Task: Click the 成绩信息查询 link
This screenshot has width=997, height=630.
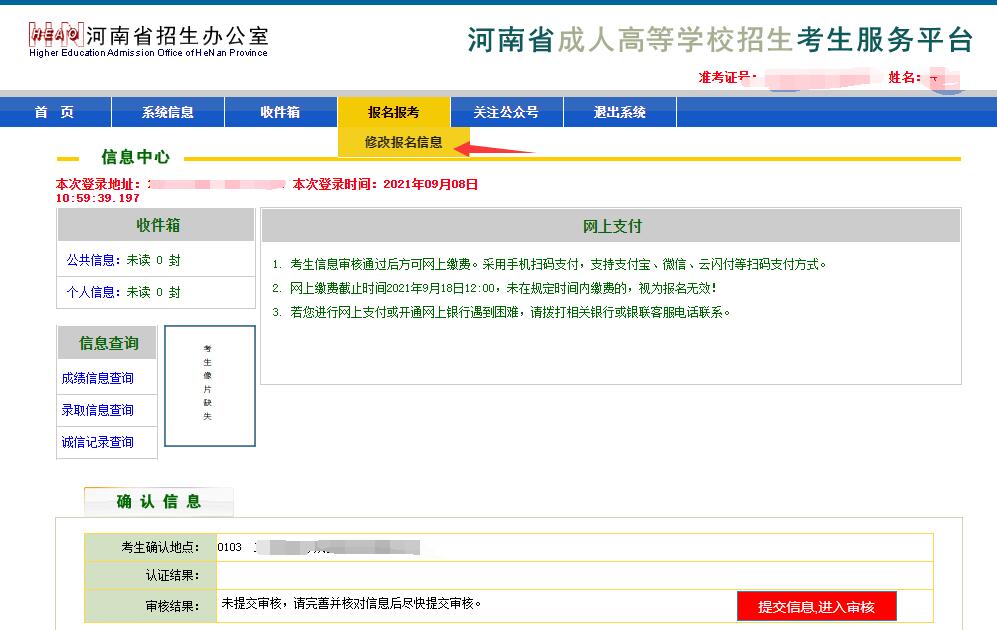Action: pyautogui.click(x=97, y=378)
